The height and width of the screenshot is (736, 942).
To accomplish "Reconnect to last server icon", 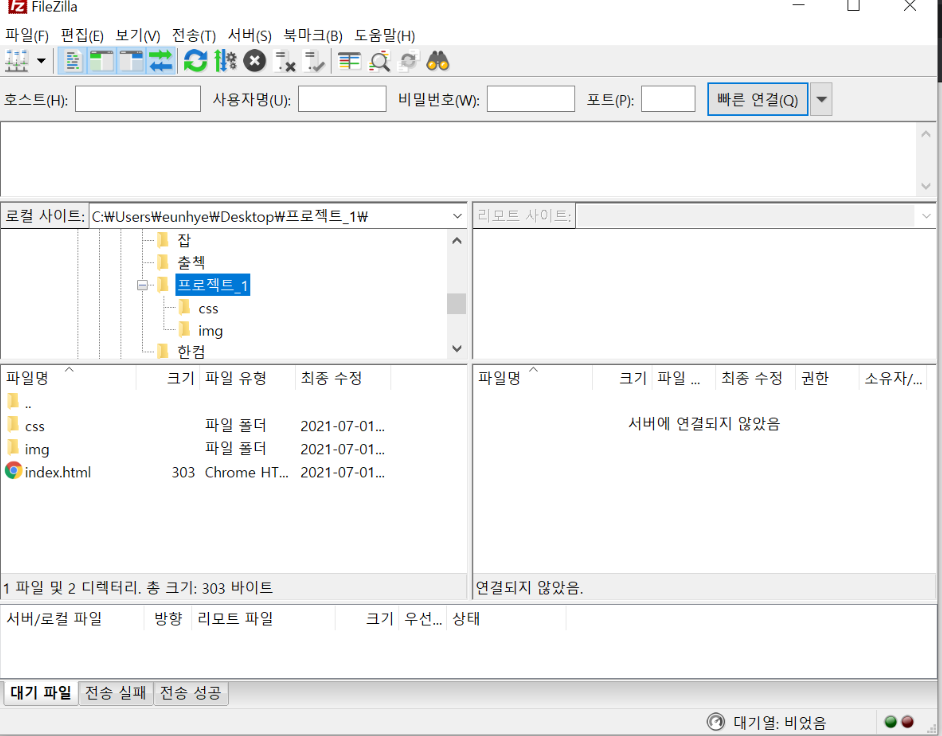I will (314, 61).
